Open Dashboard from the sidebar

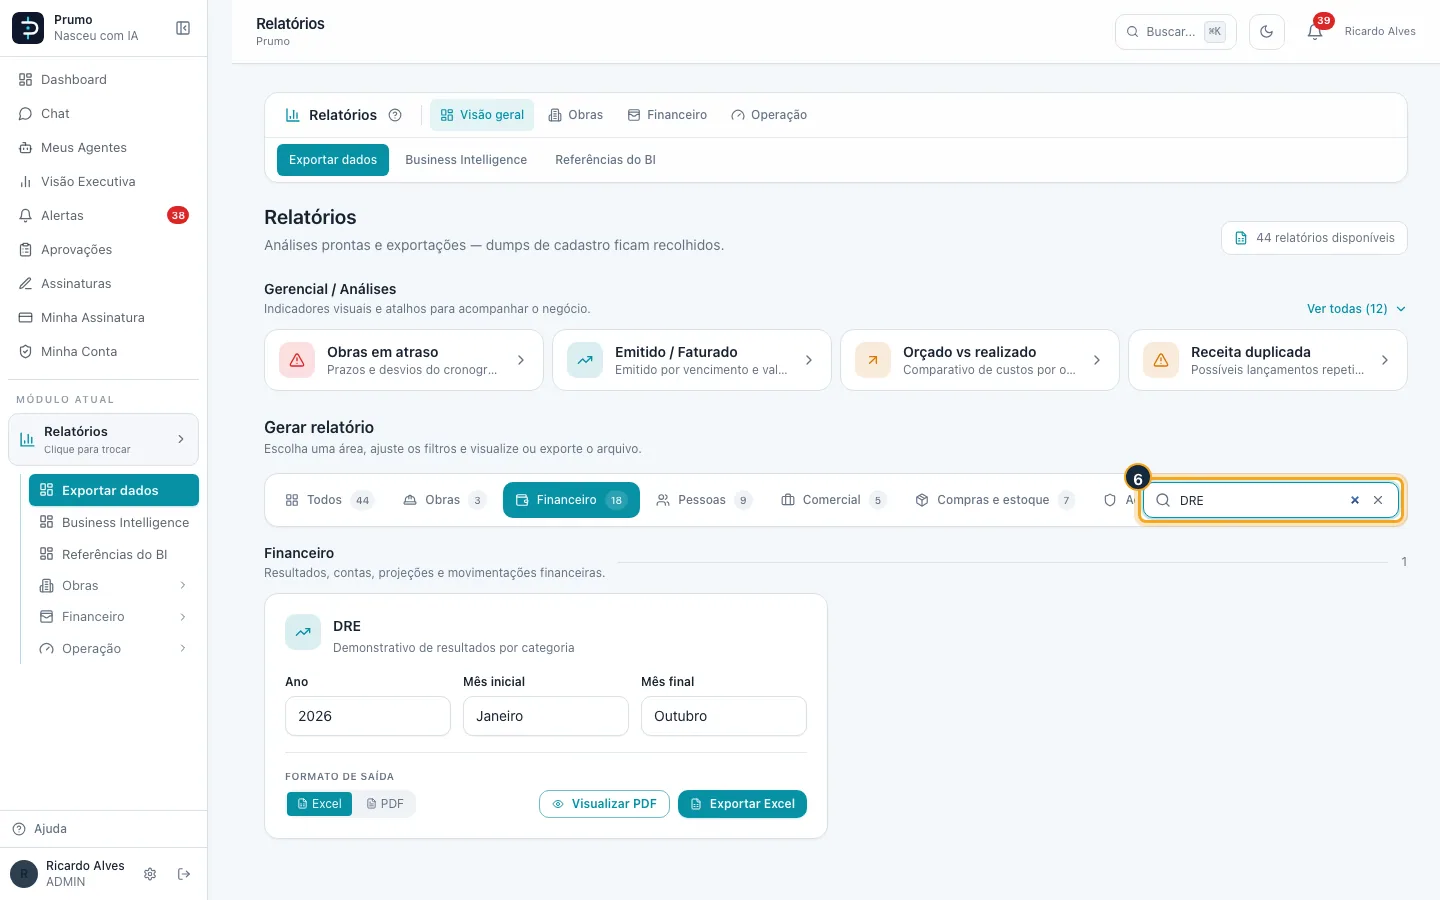104,80
